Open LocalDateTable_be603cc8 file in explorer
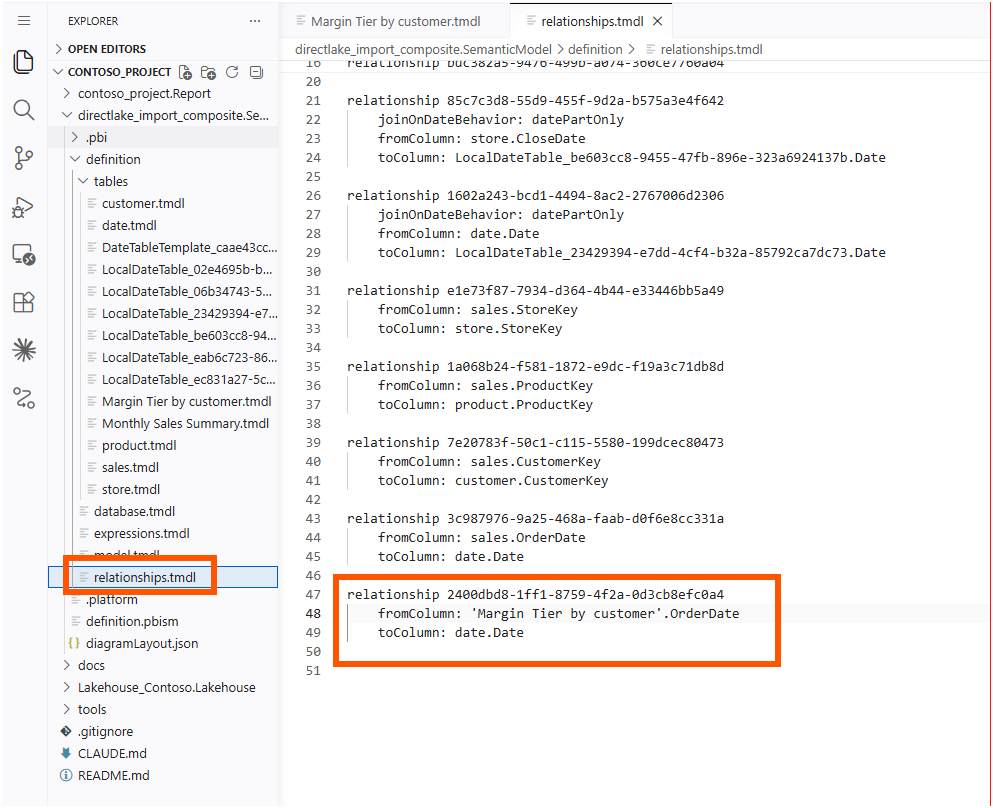This screenshot has height=808, width=993. point(189,336)
